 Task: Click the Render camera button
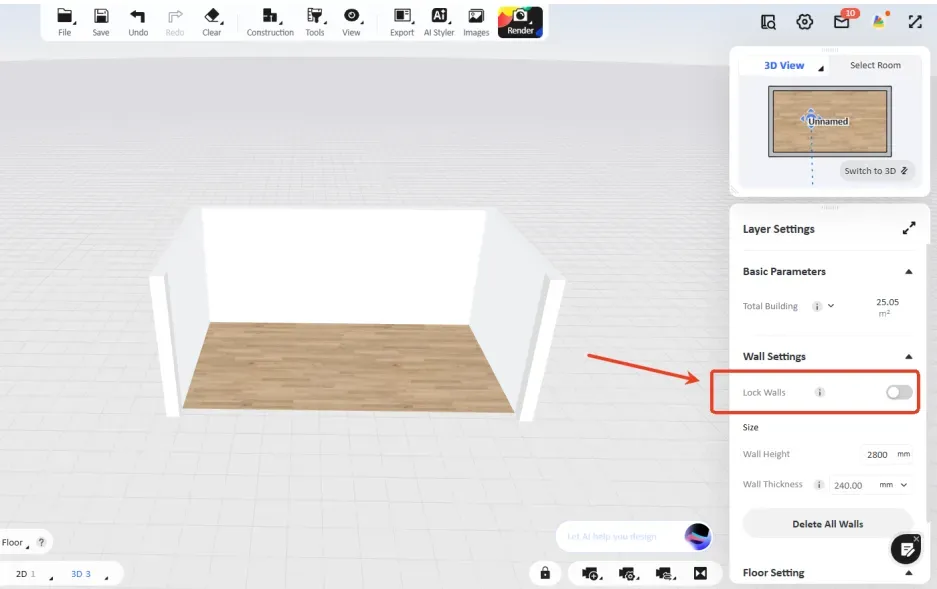point(520,21)
